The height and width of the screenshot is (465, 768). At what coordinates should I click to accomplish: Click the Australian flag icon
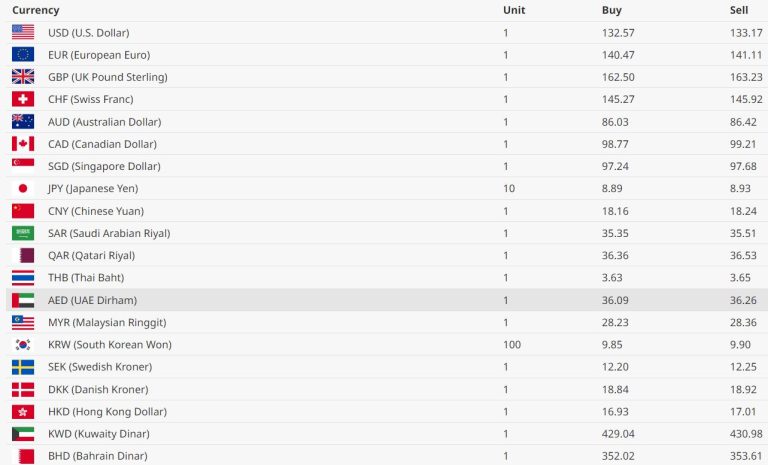[23, 122]
